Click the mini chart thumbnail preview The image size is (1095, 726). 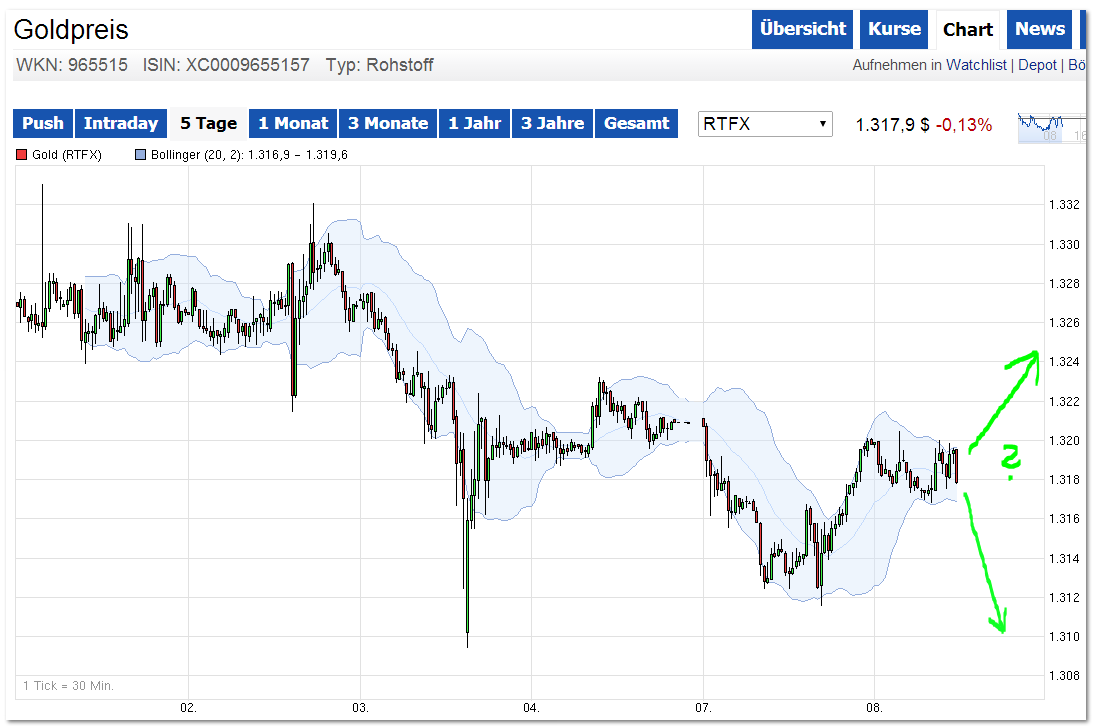(x=1051, y=126)
